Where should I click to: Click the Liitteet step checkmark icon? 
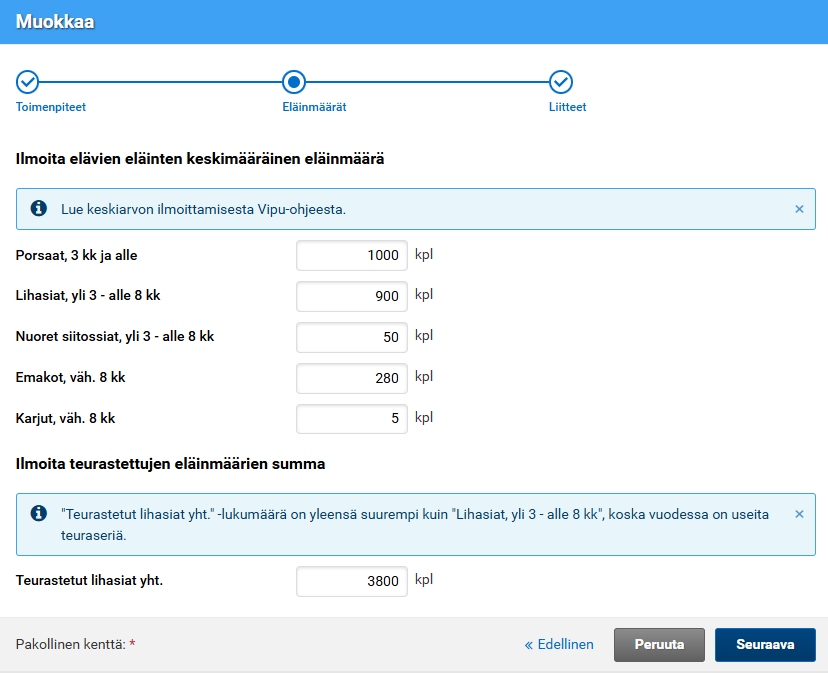pyautogui.click(x=561, y=82)
